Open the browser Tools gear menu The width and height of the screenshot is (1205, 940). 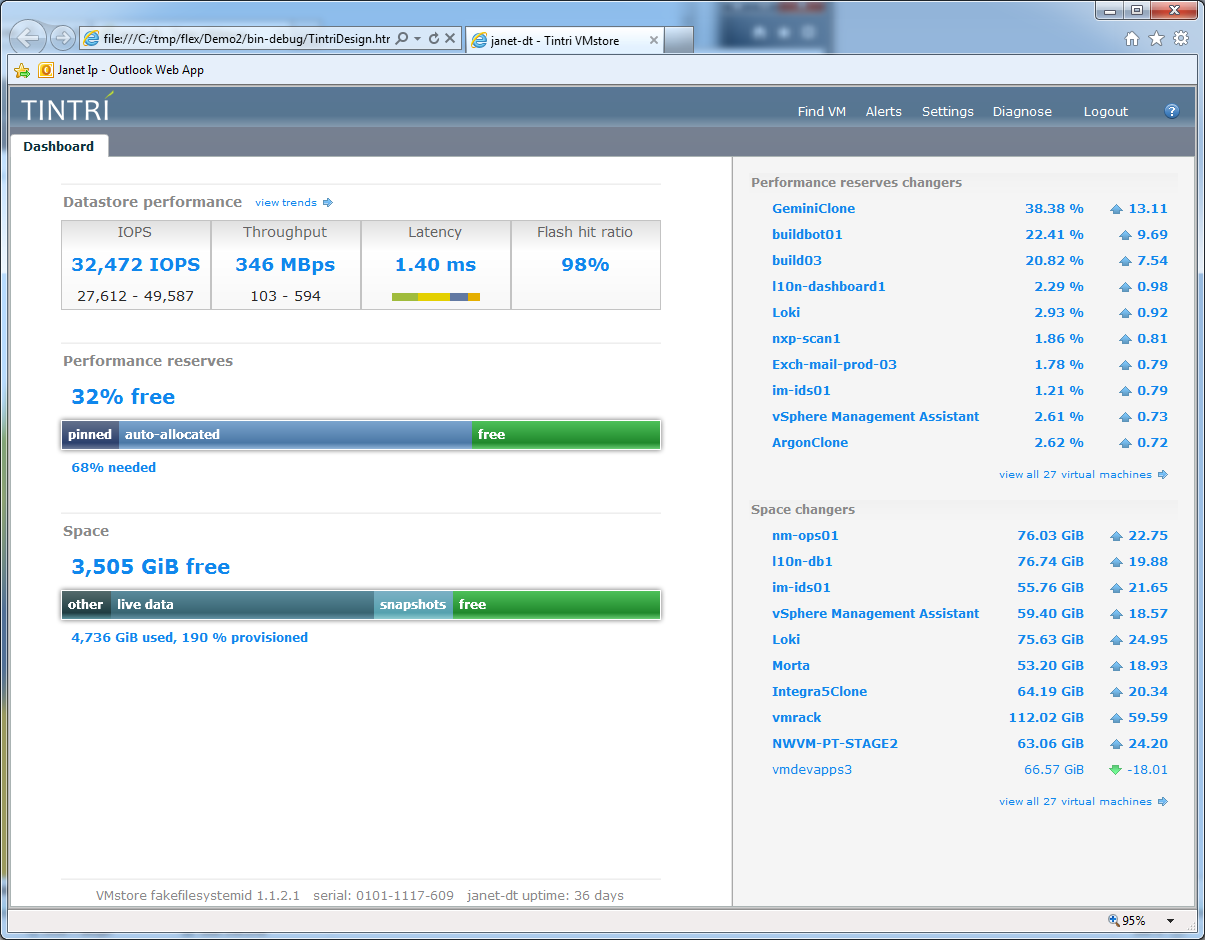coord(1181,38)
